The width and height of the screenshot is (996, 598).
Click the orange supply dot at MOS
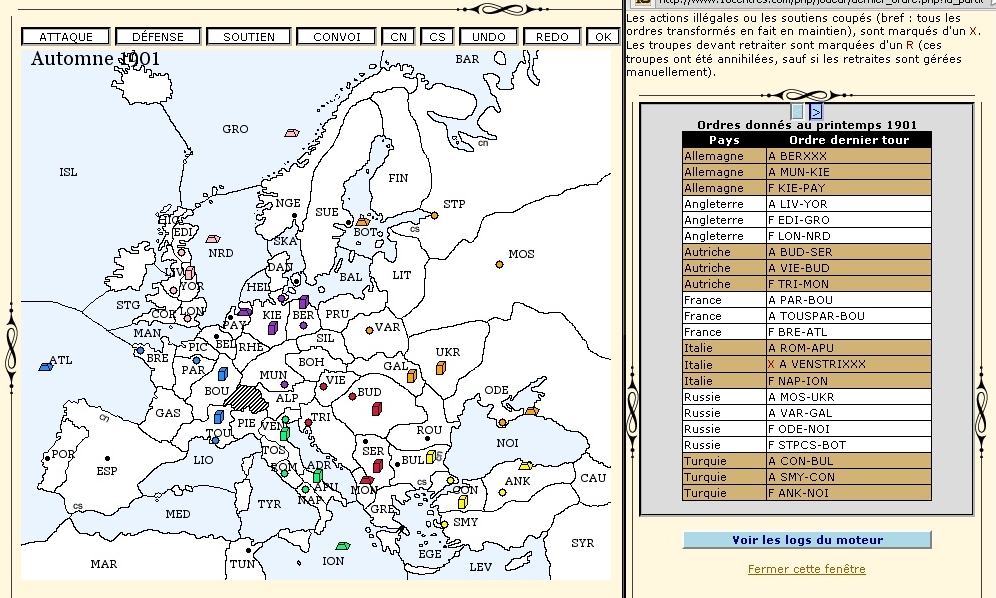coord(499,264)
